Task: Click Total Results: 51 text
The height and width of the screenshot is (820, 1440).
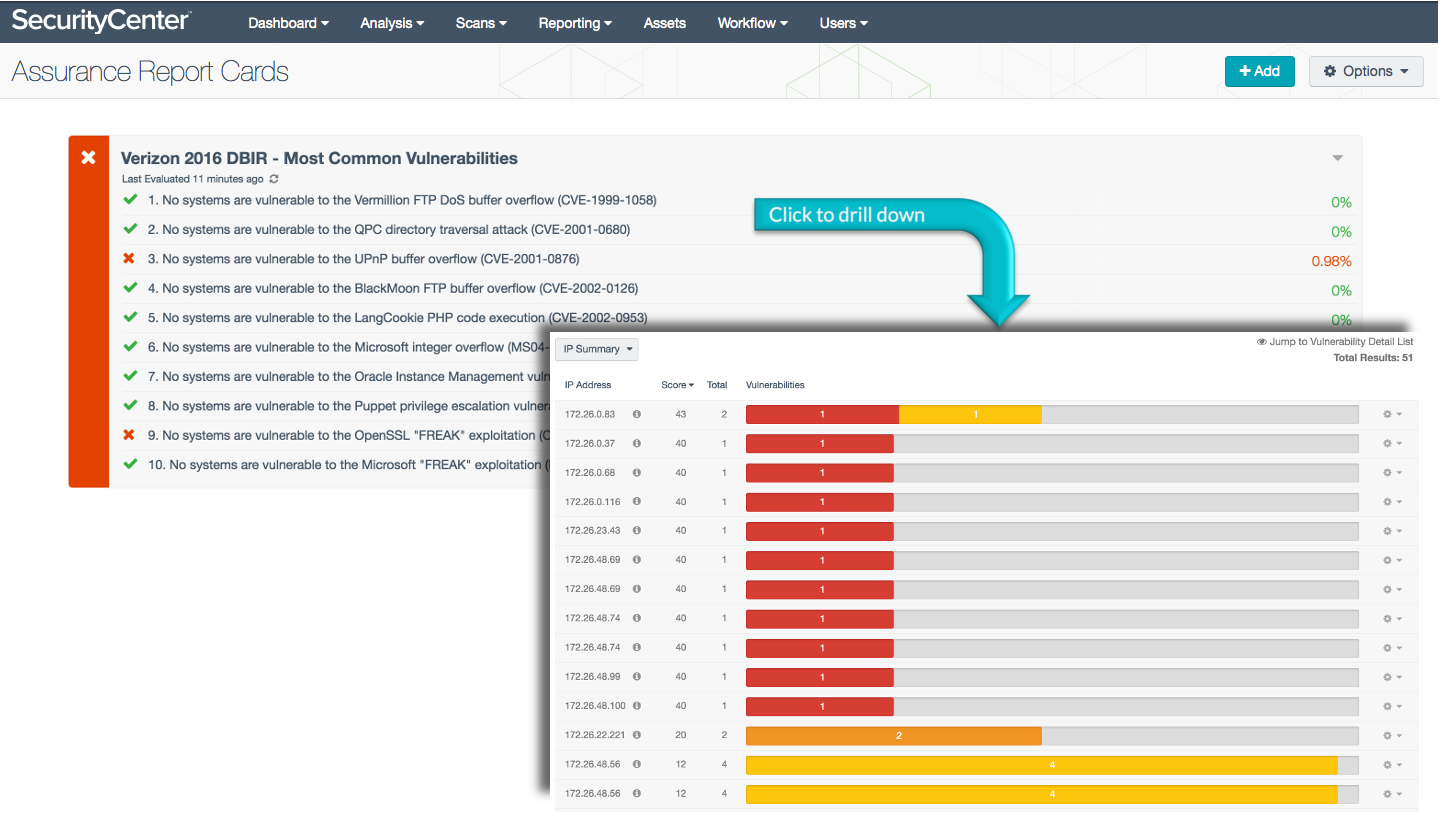Action: coord(1373,357)
